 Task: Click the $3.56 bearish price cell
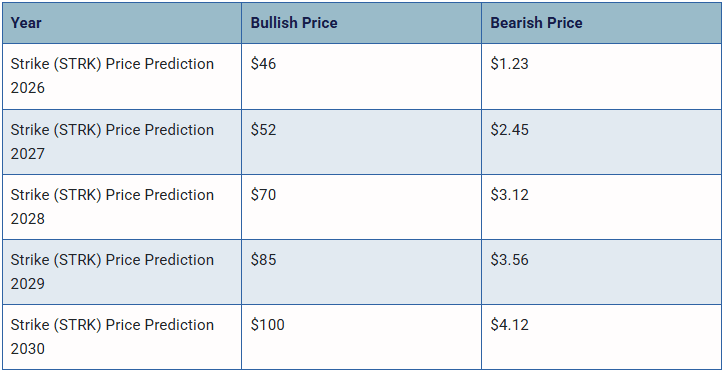coord(601,272)
